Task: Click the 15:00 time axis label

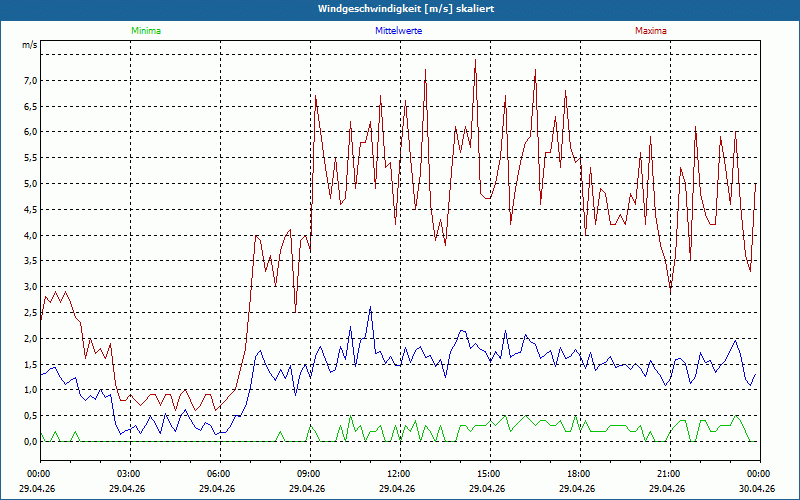Action: (490, 474)
